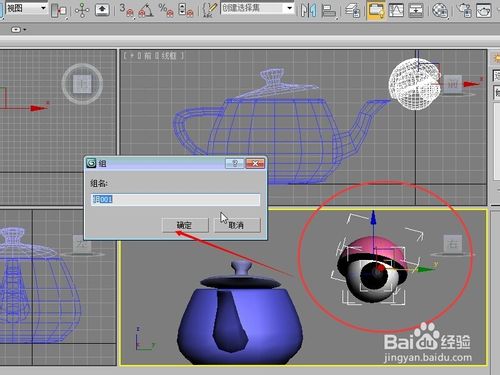Click 取消 to cancel the group dialog
This screenshot has height=375, width=500.
[x=237, y=225]
